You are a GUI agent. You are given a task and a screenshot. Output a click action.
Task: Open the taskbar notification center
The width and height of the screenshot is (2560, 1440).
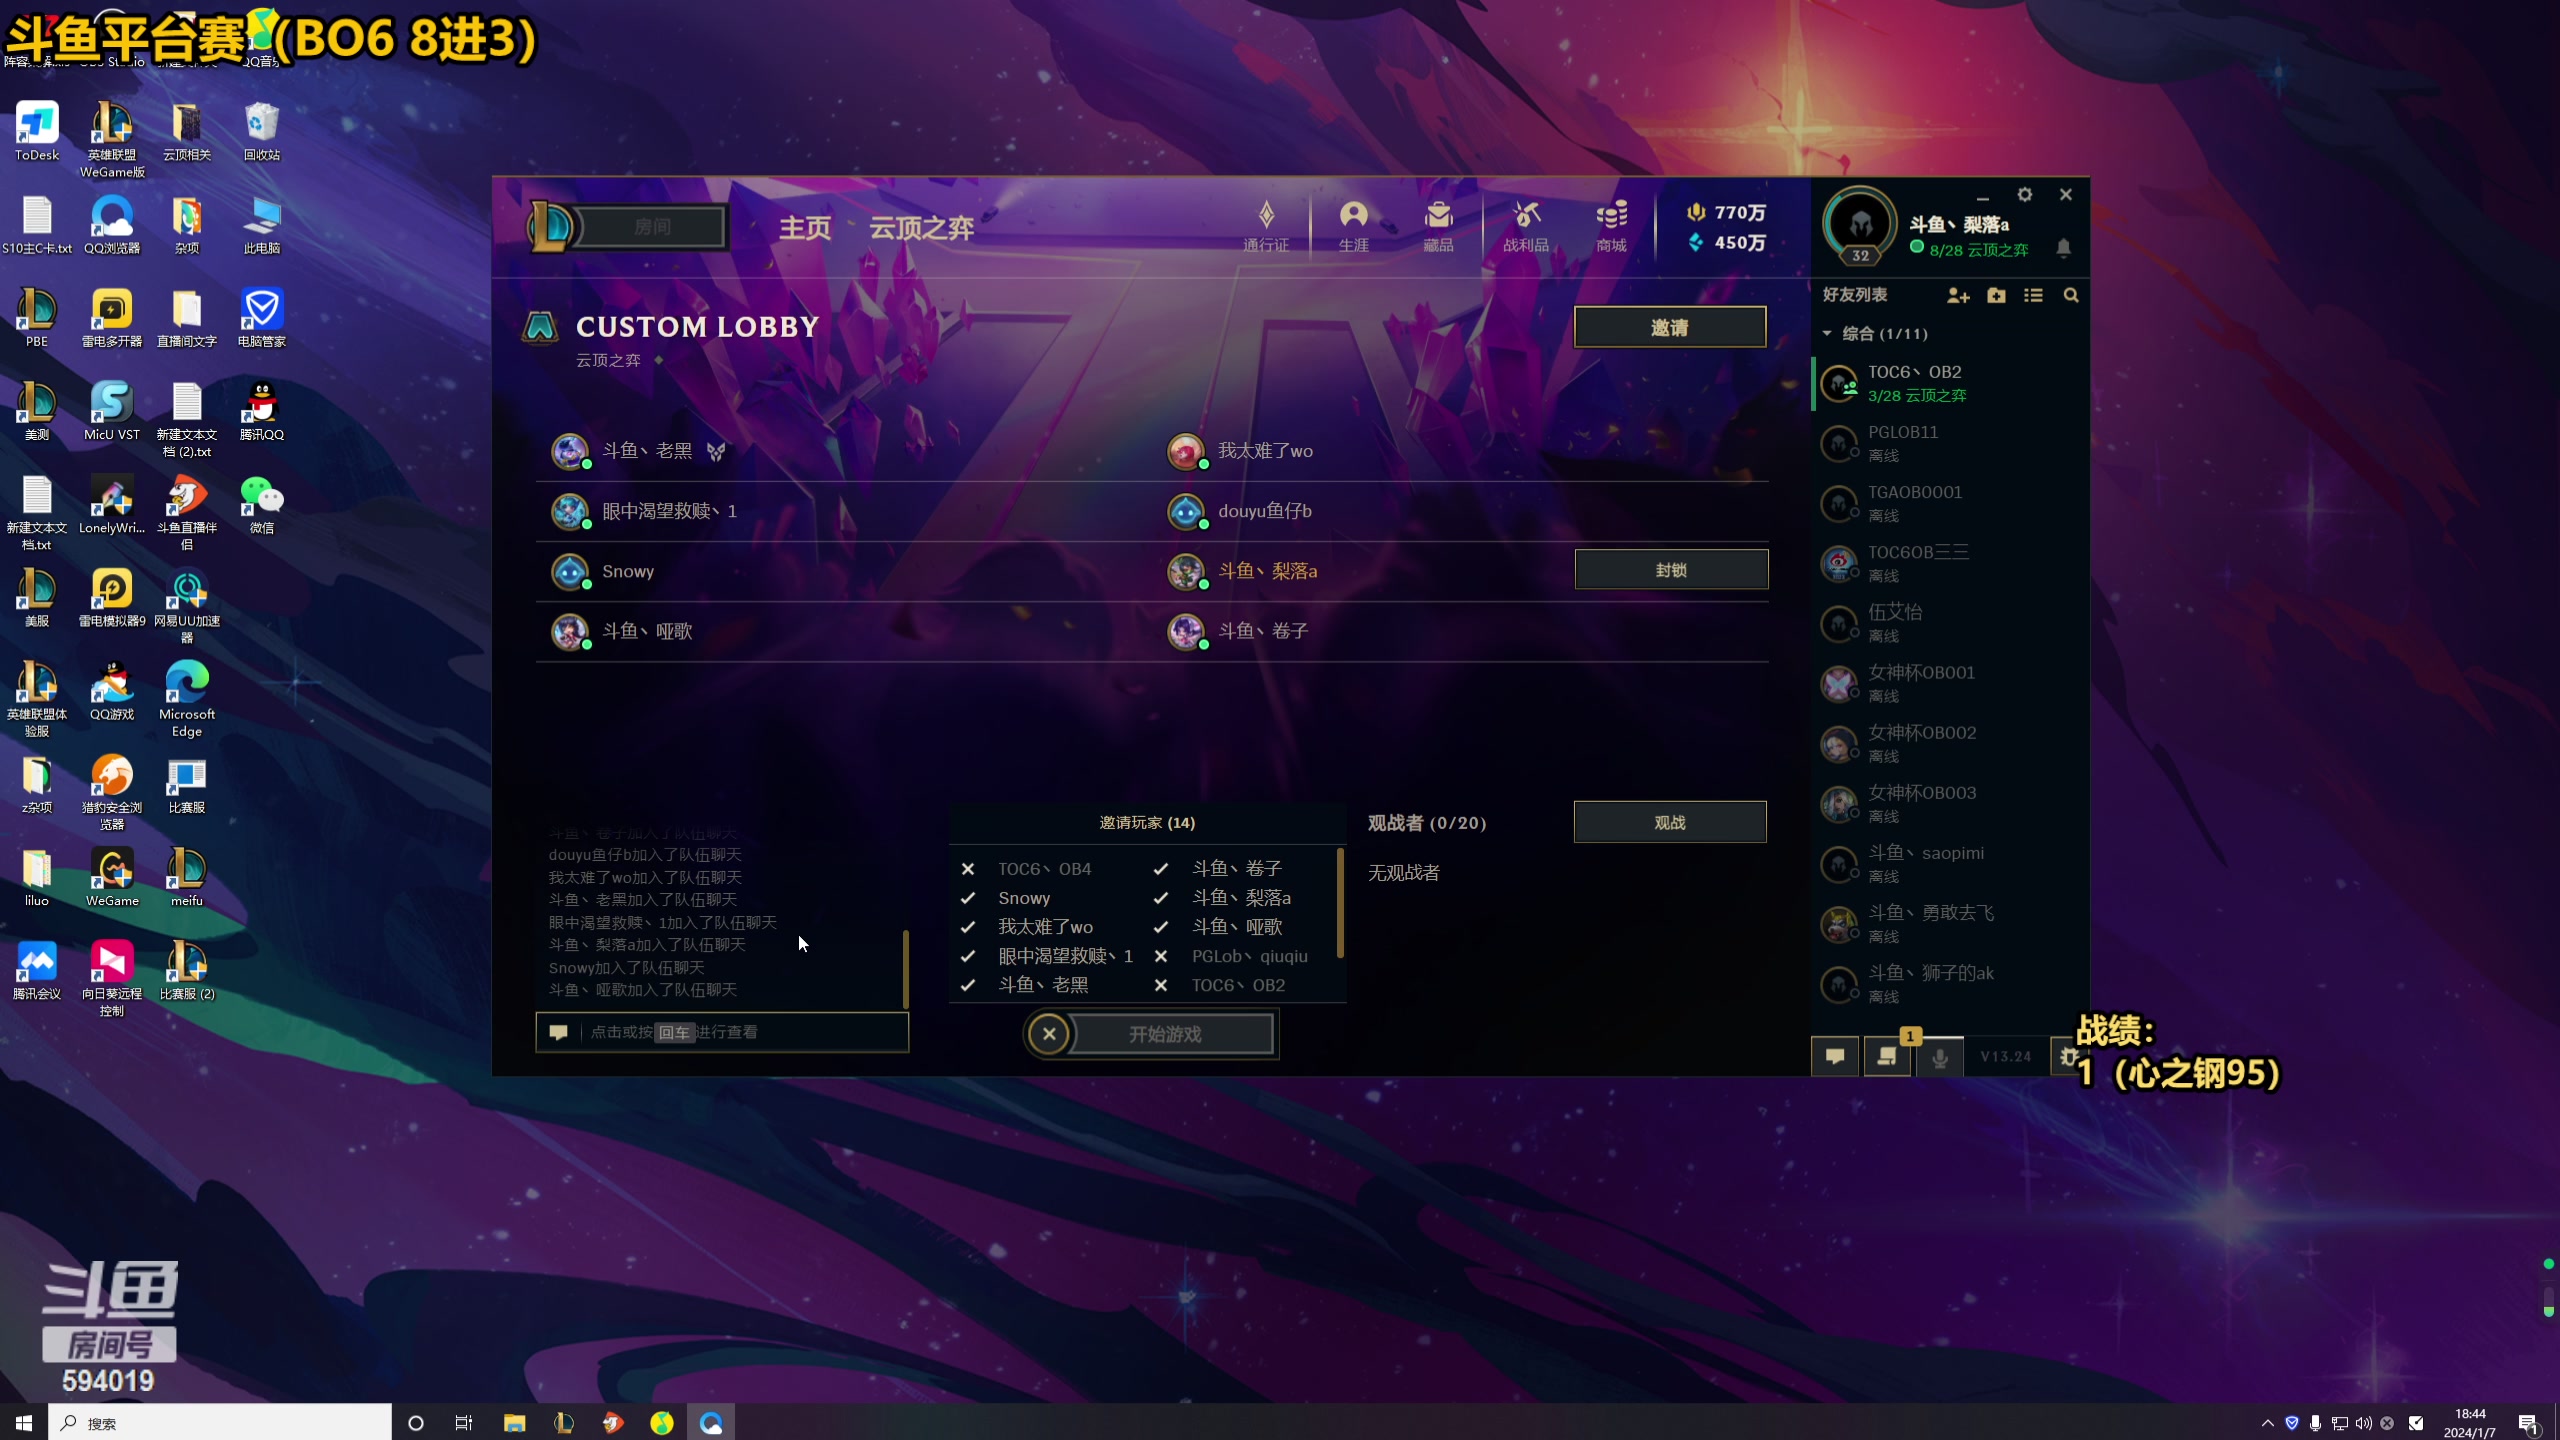[x=2529, y=1422]
